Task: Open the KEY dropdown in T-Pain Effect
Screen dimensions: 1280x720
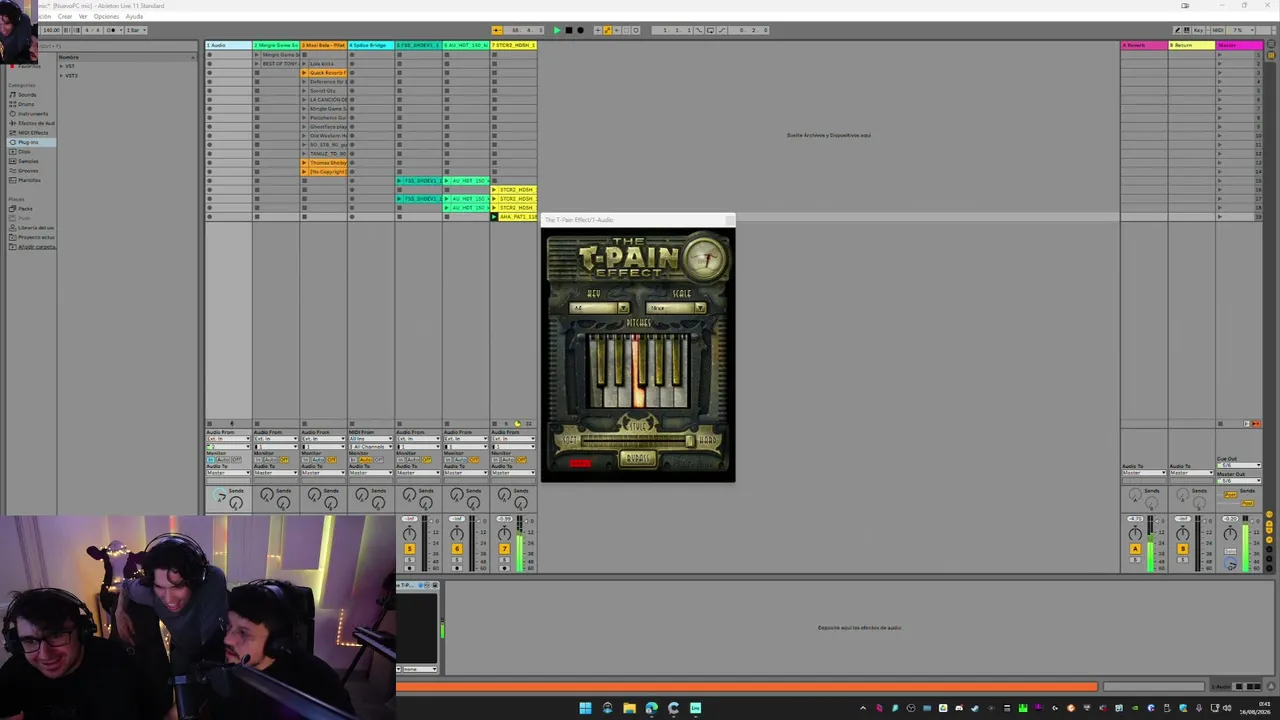Action: (599, 308)
